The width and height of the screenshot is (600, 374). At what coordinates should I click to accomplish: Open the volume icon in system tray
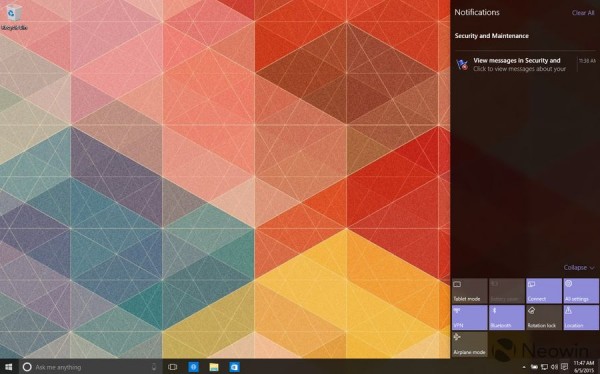(x=554, y=367)
